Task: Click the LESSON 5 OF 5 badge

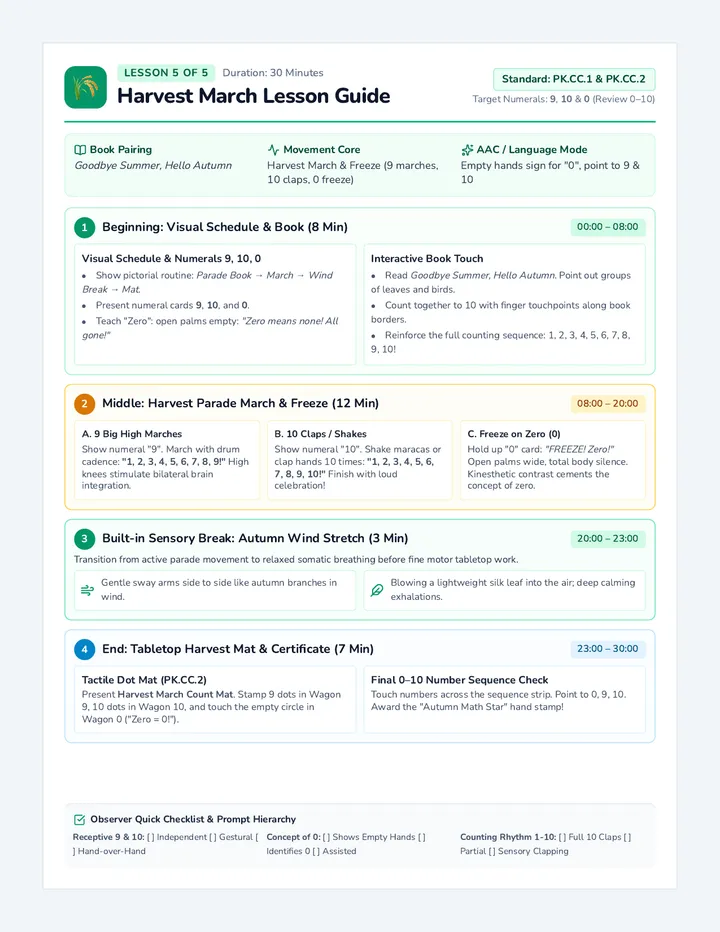Action: 166,73
